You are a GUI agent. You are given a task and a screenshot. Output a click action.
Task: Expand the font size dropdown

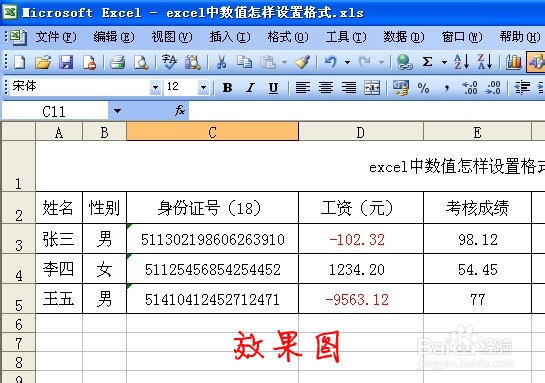pyautogui.click(x=203, y=88)
